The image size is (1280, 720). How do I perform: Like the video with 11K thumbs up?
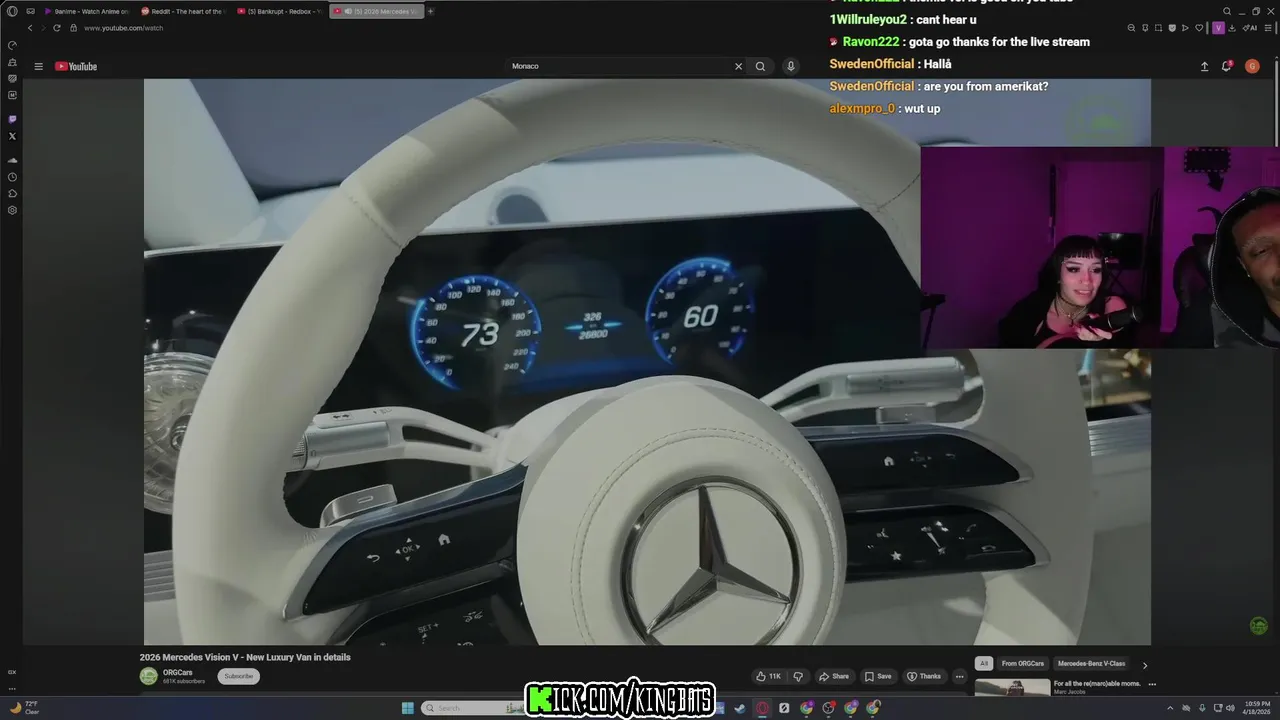tap(768, 676)
